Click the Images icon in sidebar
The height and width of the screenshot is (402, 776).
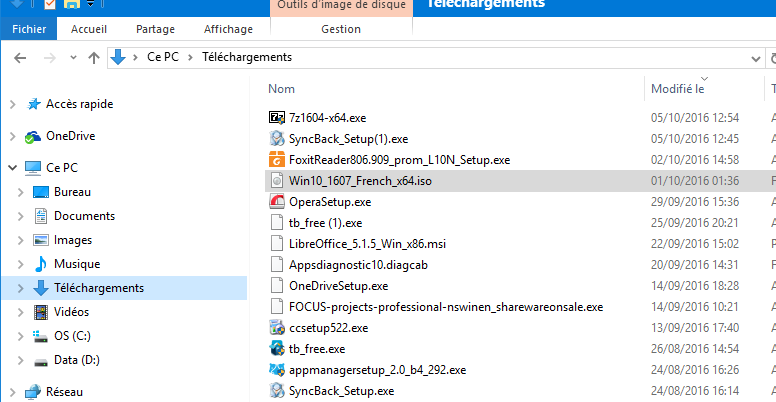tap(41, 240)
